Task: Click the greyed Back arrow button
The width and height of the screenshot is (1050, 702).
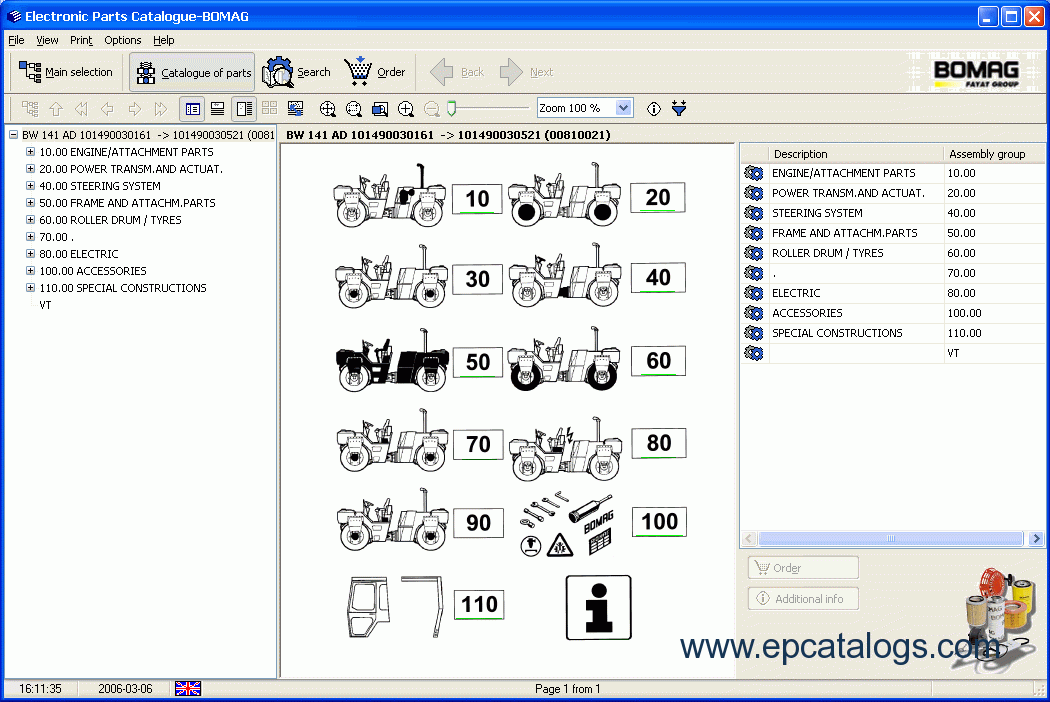Action: tap(457, 72)
